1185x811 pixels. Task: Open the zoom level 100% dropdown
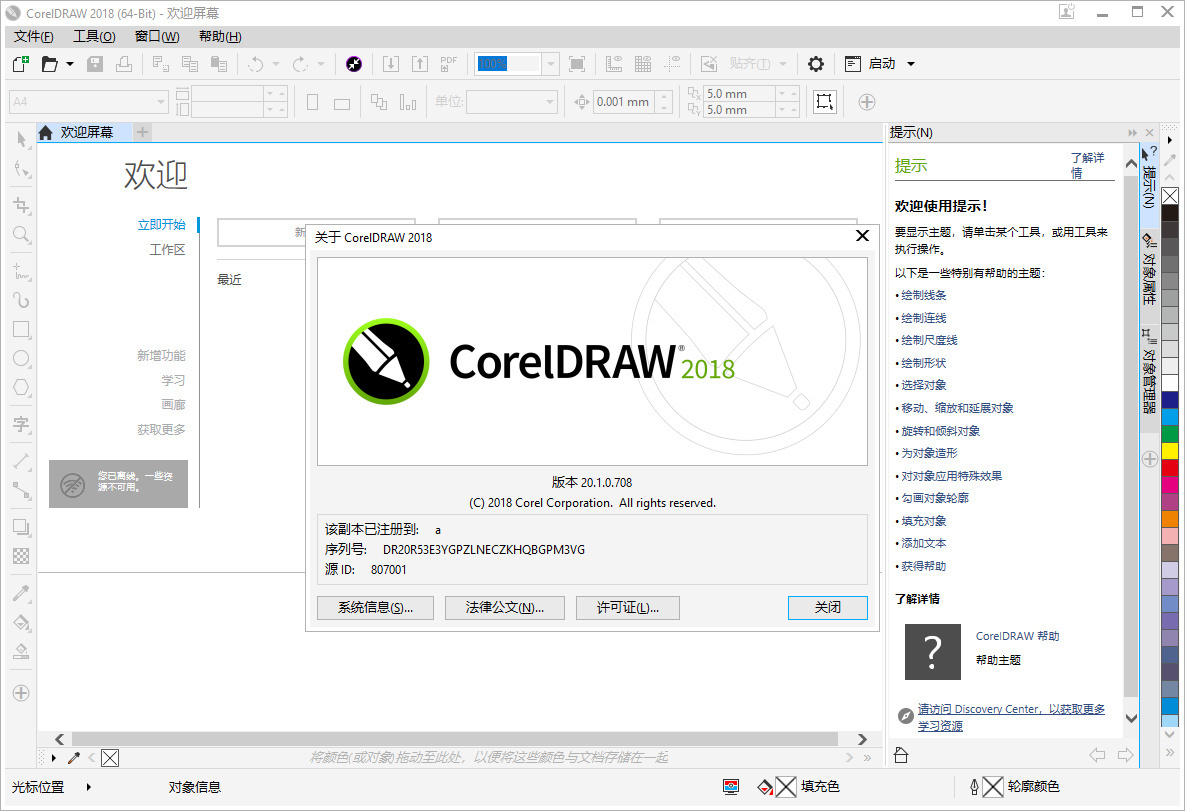click(551, 64)
